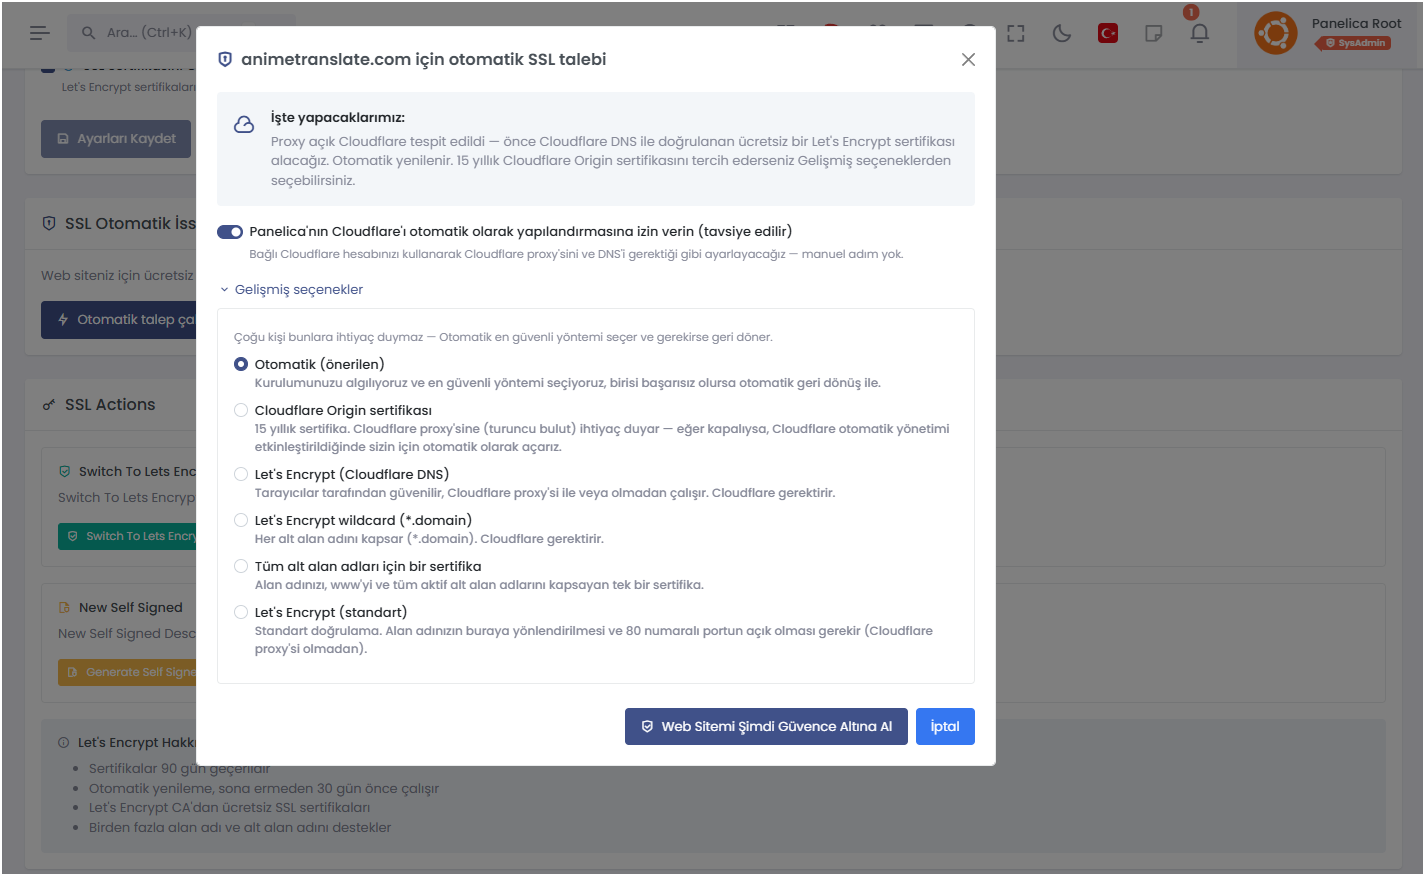
Task: Select Cloudflare Origin sertifikası option
Action: coord(241,411)
